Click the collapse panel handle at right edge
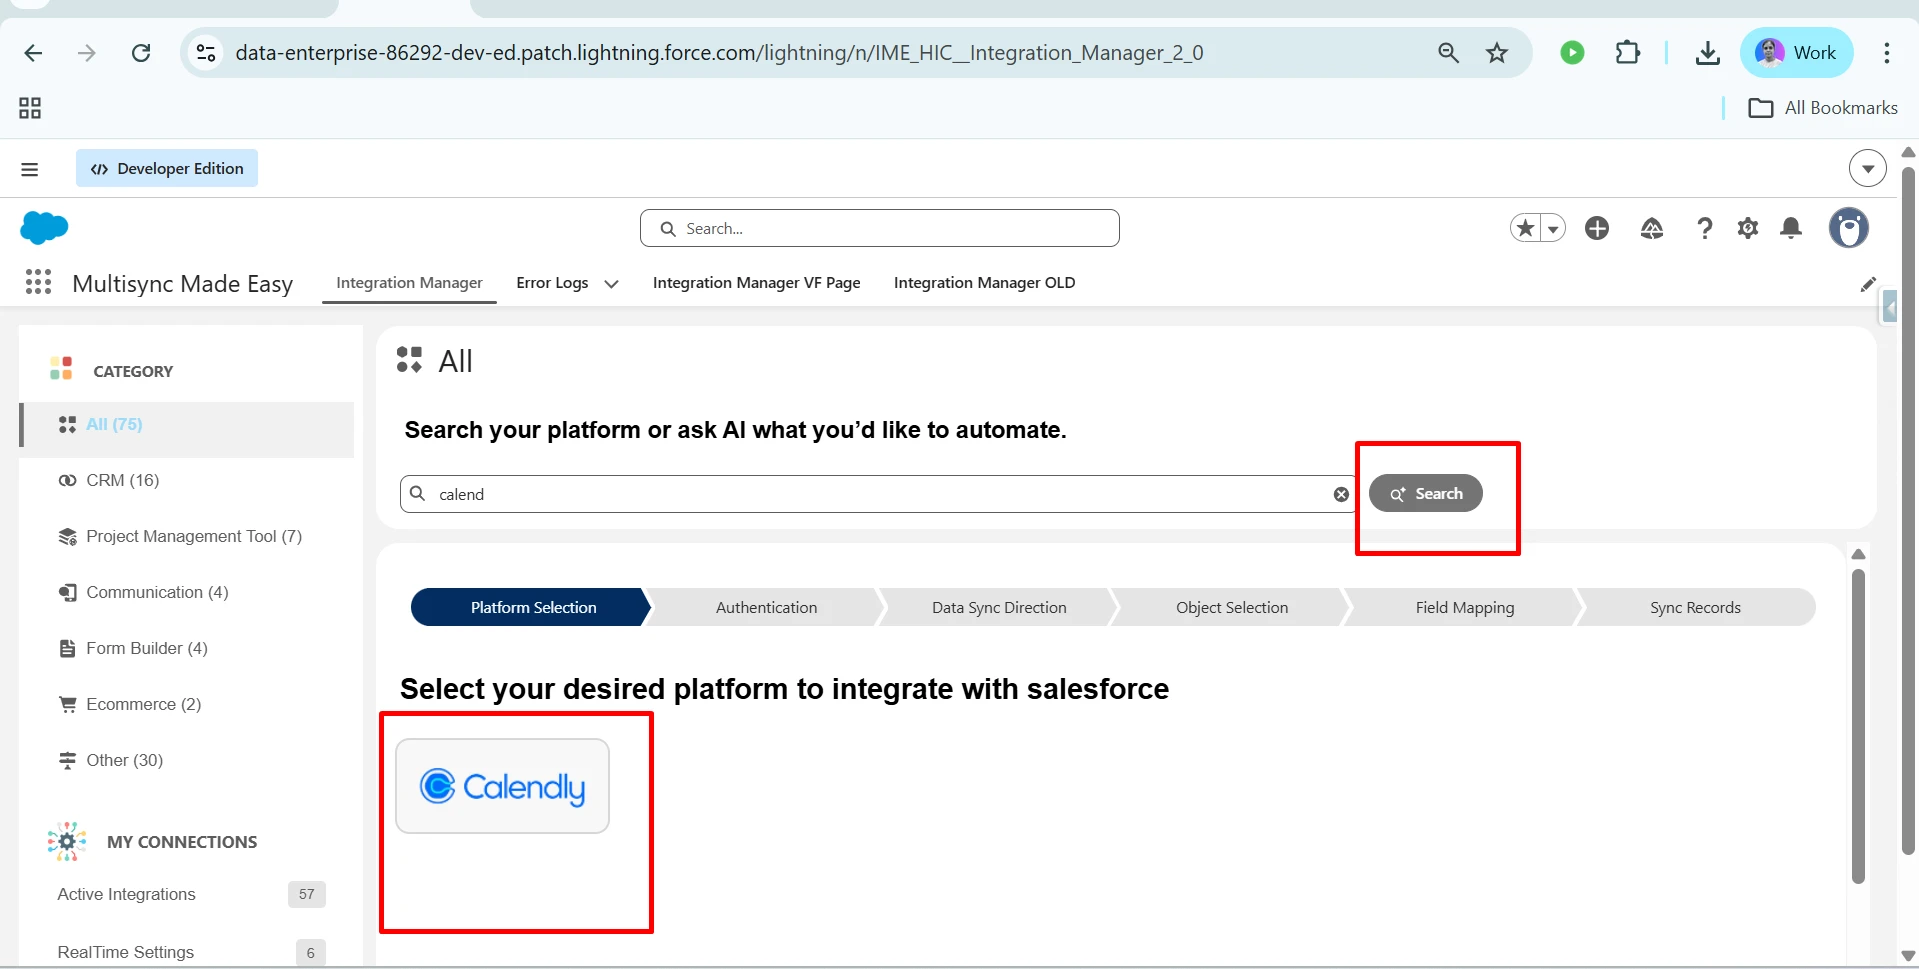Image resolution: width=1919 pixels, height=969 pixels. (x=1889, y=307)
